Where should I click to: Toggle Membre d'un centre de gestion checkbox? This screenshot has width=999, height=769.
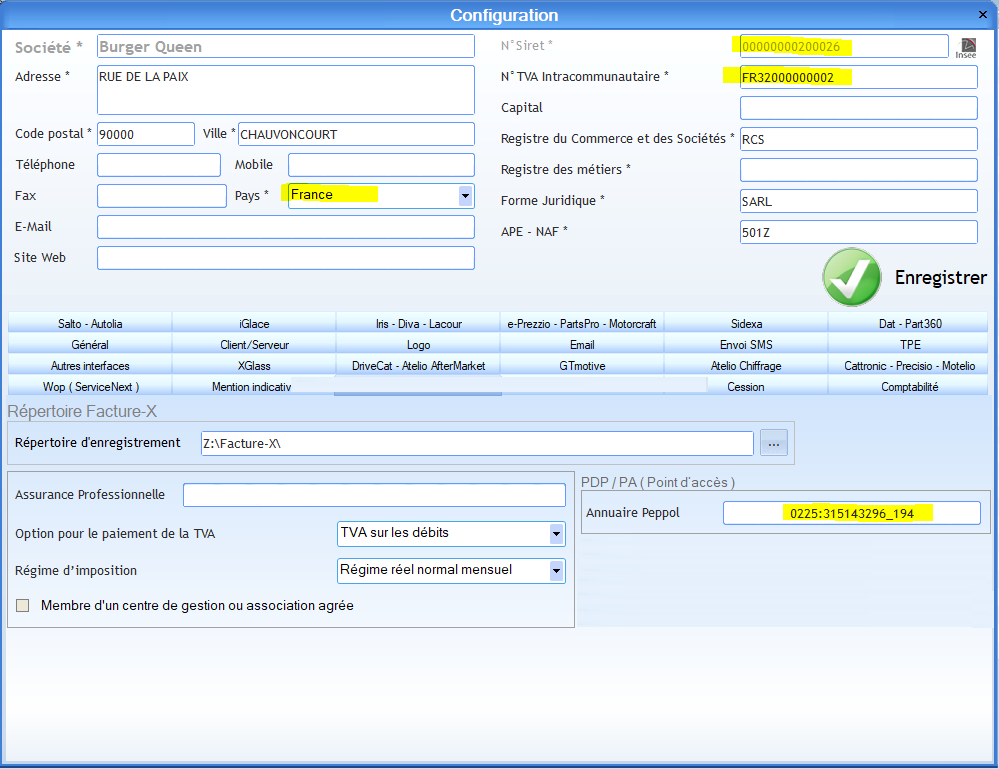click(23, 606)
